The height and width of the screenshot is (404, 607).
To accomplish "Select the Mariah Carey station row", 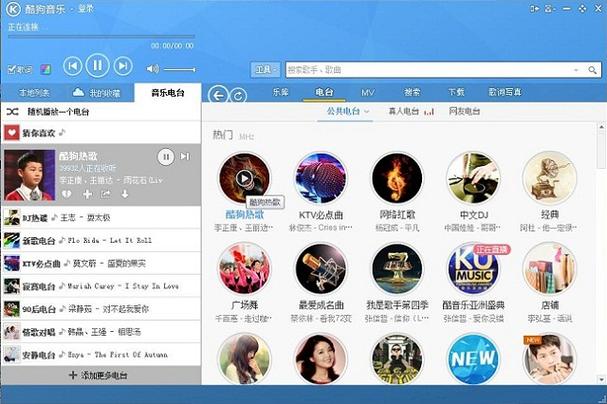I will click(101, 286).
